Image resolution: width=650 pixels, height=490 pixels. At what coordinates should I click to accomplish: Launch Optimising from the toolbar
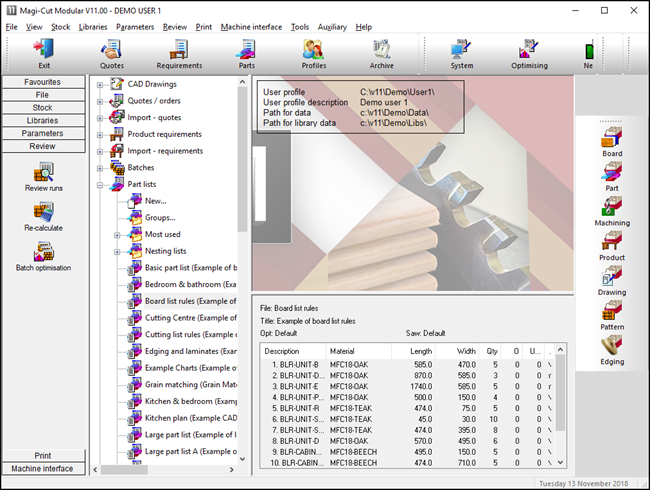[x=529, y=52]
